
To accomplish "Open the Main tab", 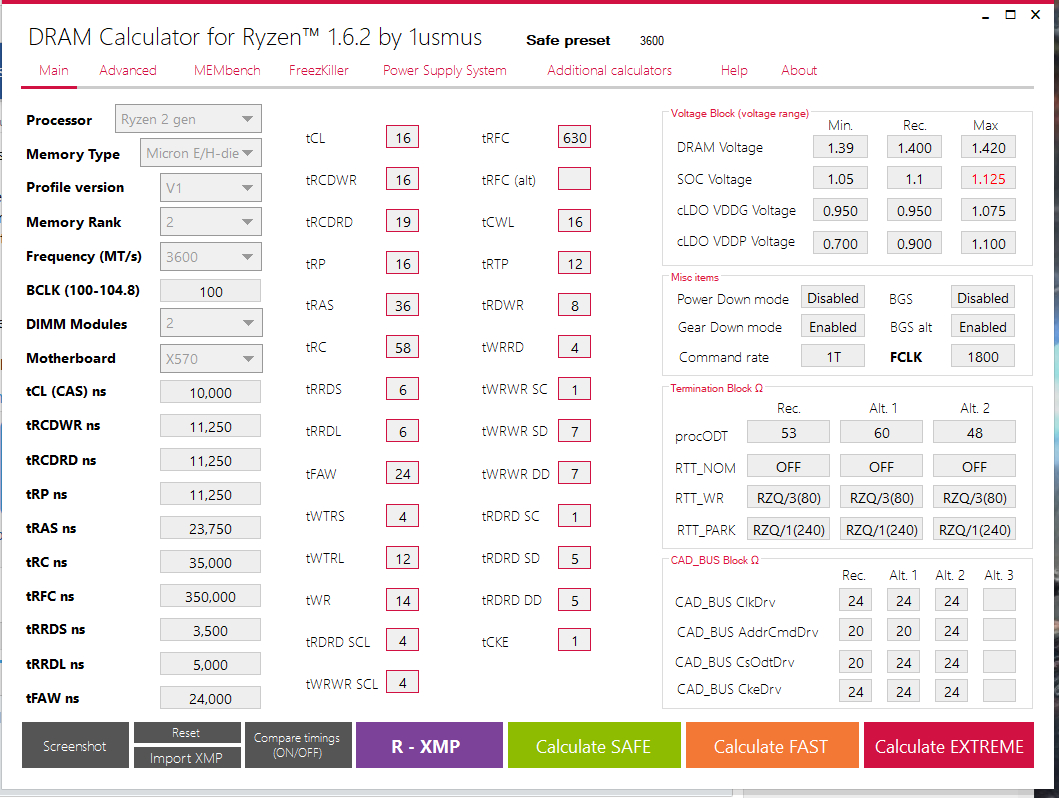I will (53, 70).
